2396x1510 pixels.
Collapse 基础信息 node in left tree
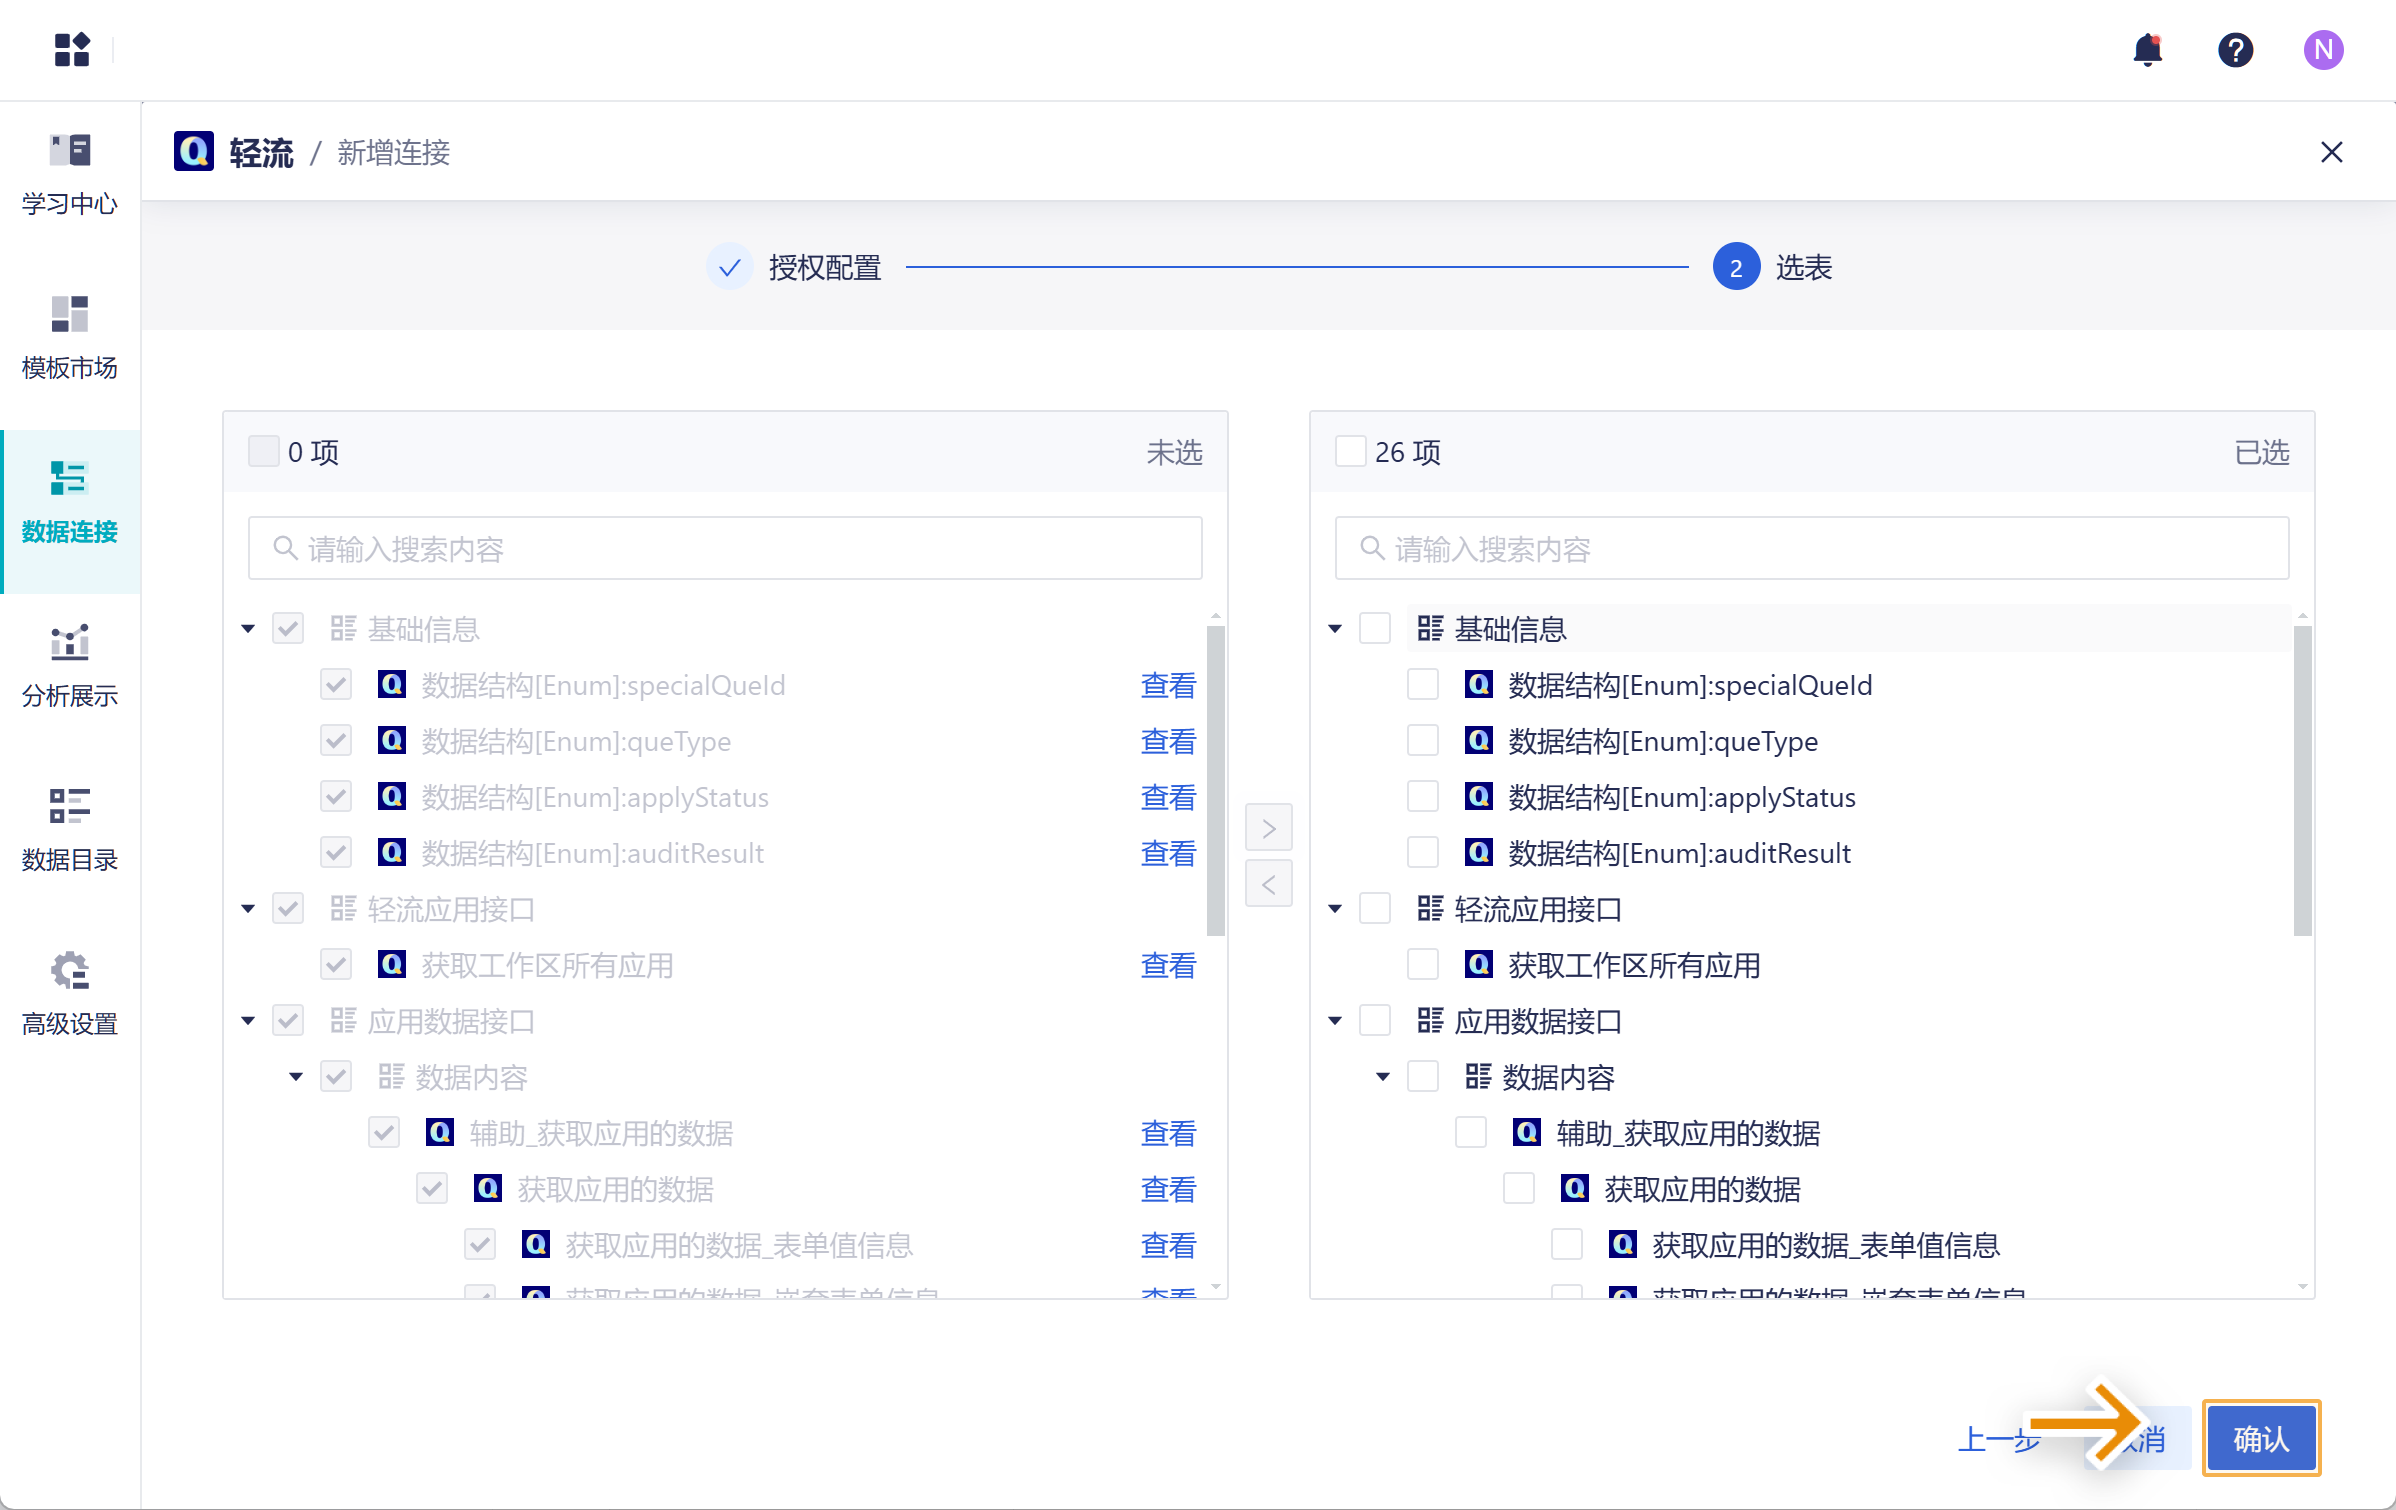248,629
